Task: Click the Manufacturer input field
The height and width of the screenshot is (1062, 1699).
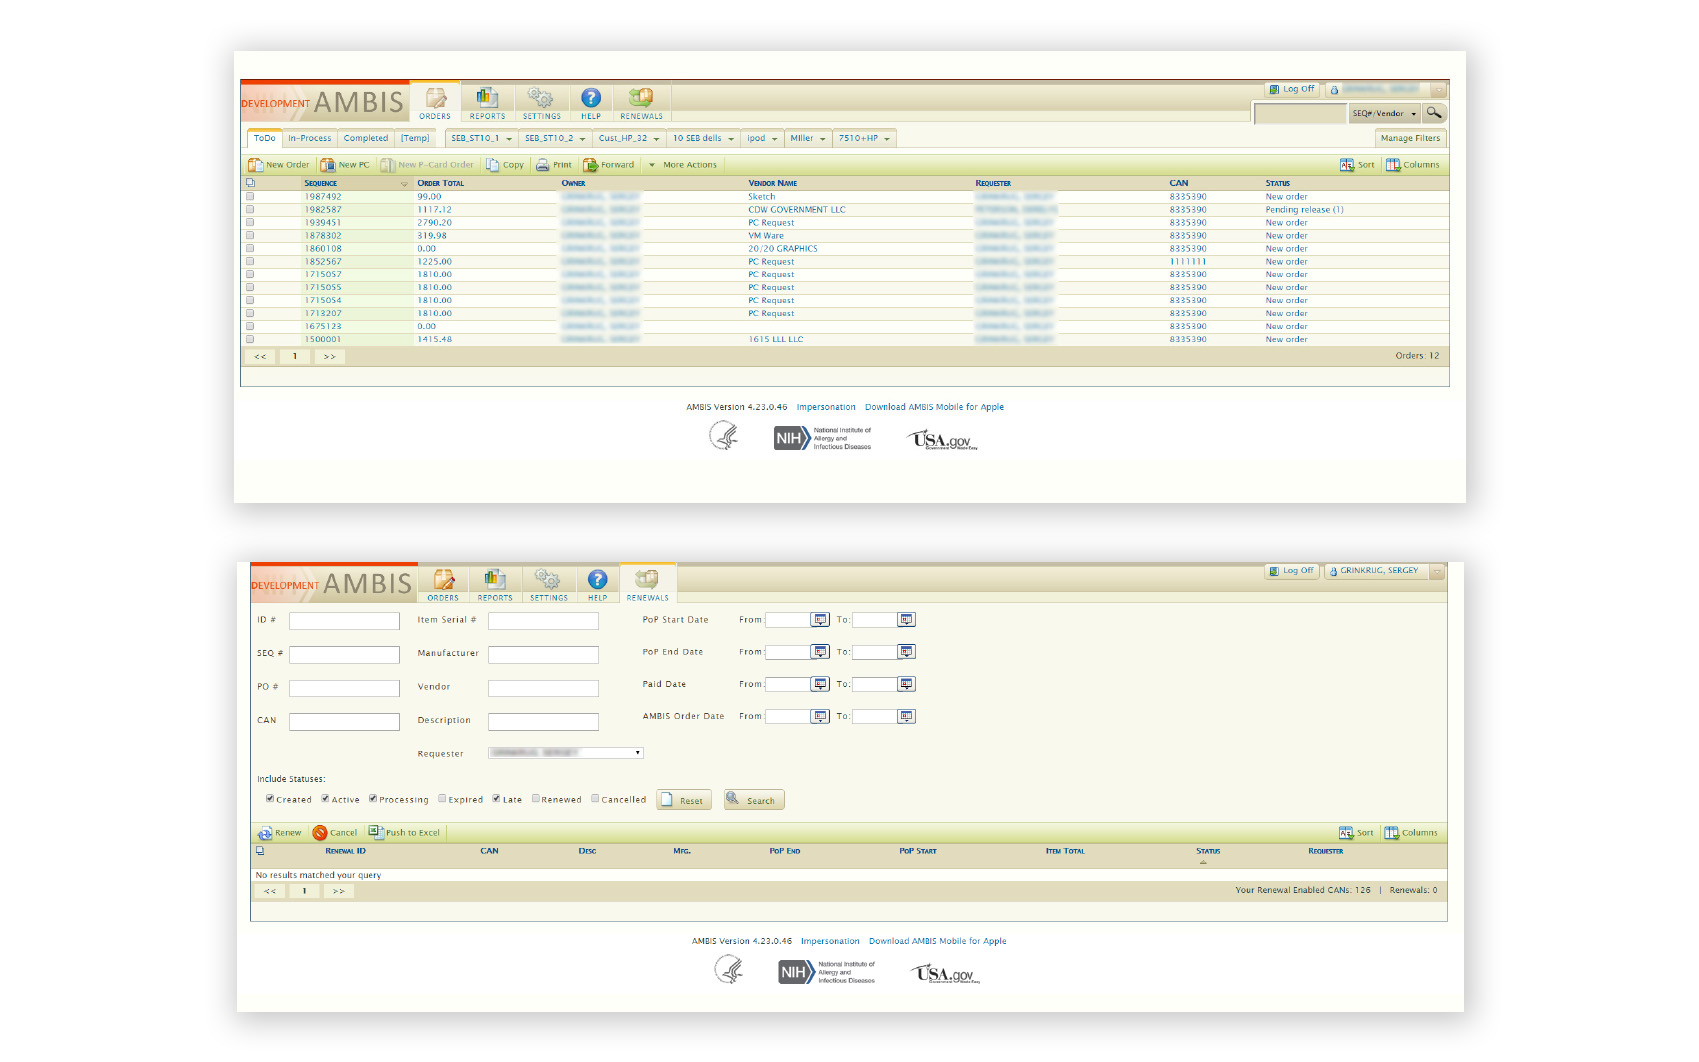Action: [543, 654]
